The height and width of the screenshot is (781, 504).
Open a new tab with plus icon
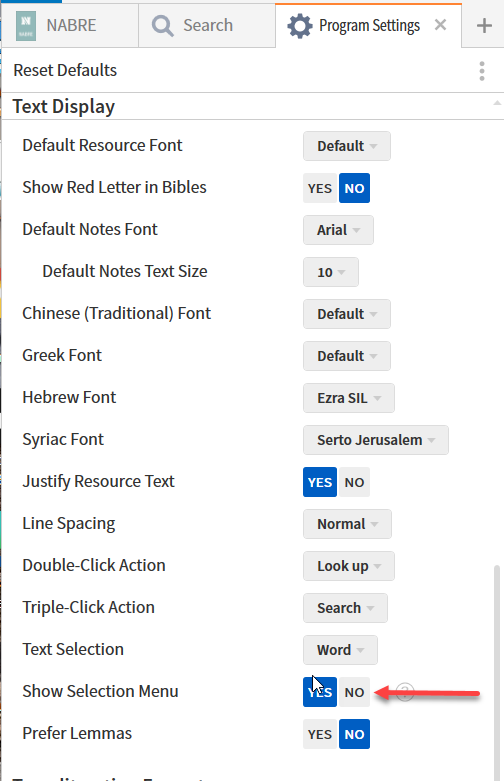pyautogui.click(x=484, y=25)
